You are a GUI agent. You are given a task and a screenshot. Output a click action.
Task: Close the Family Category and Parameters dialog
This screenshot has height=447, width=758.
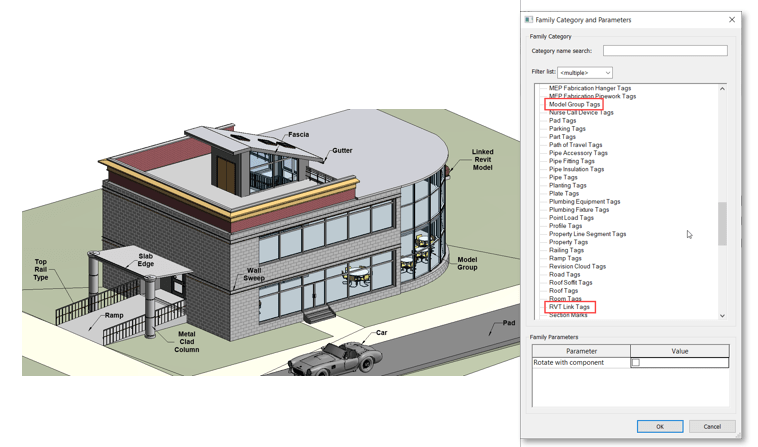[732, 19]
